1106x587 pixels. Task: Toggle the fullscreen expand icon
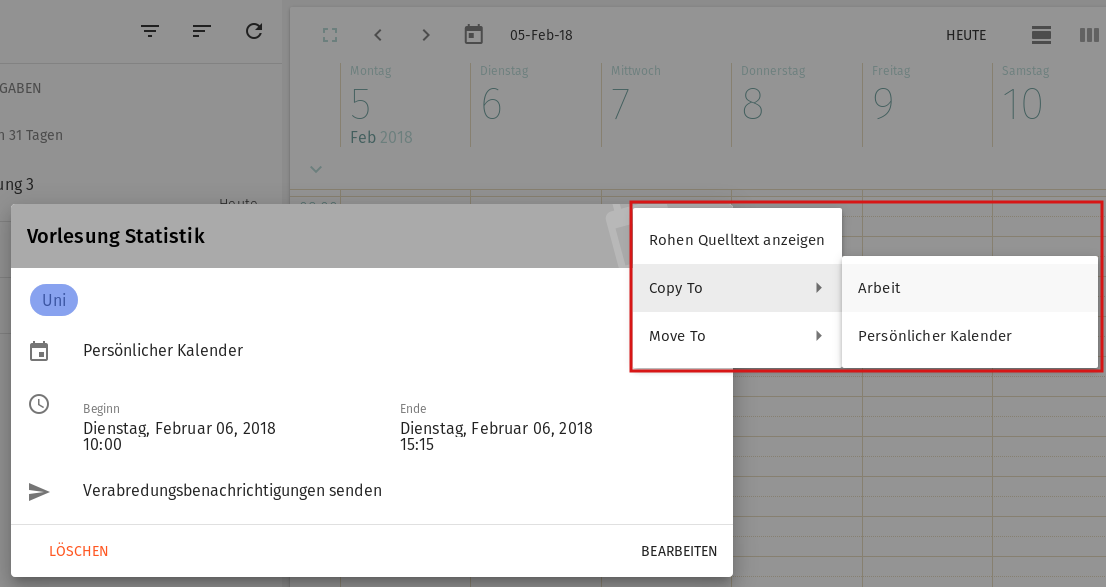(330, 35)
